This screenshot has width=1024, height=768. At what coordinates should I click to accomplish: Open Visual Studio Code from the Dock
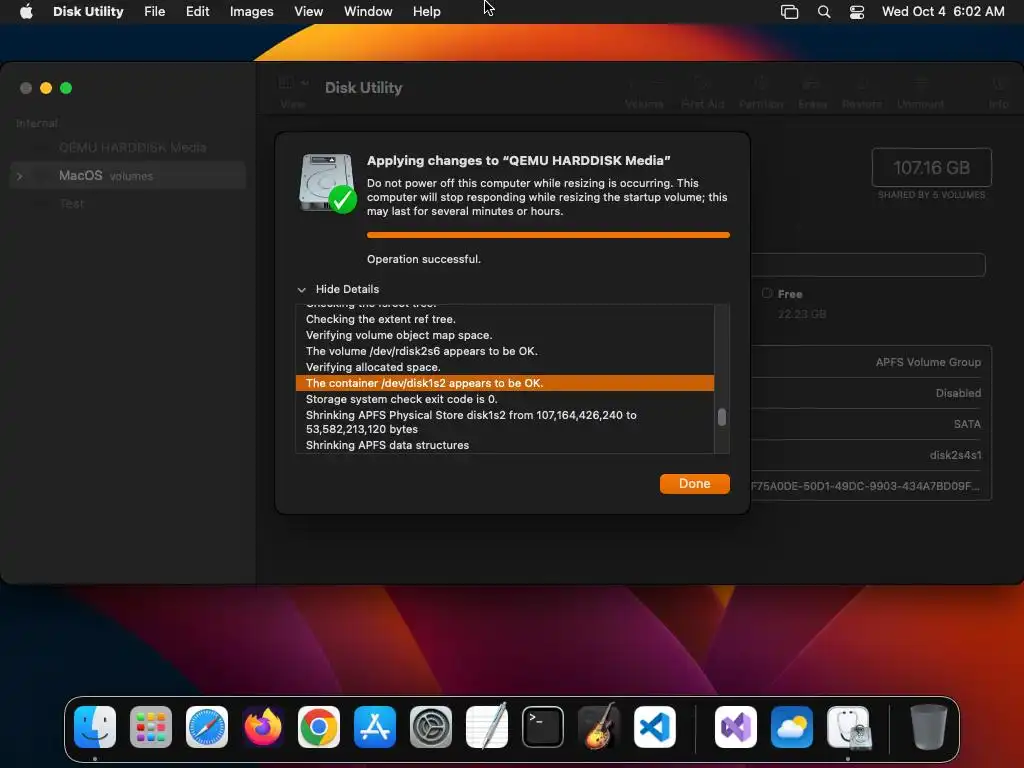click(x=654, y=727)
